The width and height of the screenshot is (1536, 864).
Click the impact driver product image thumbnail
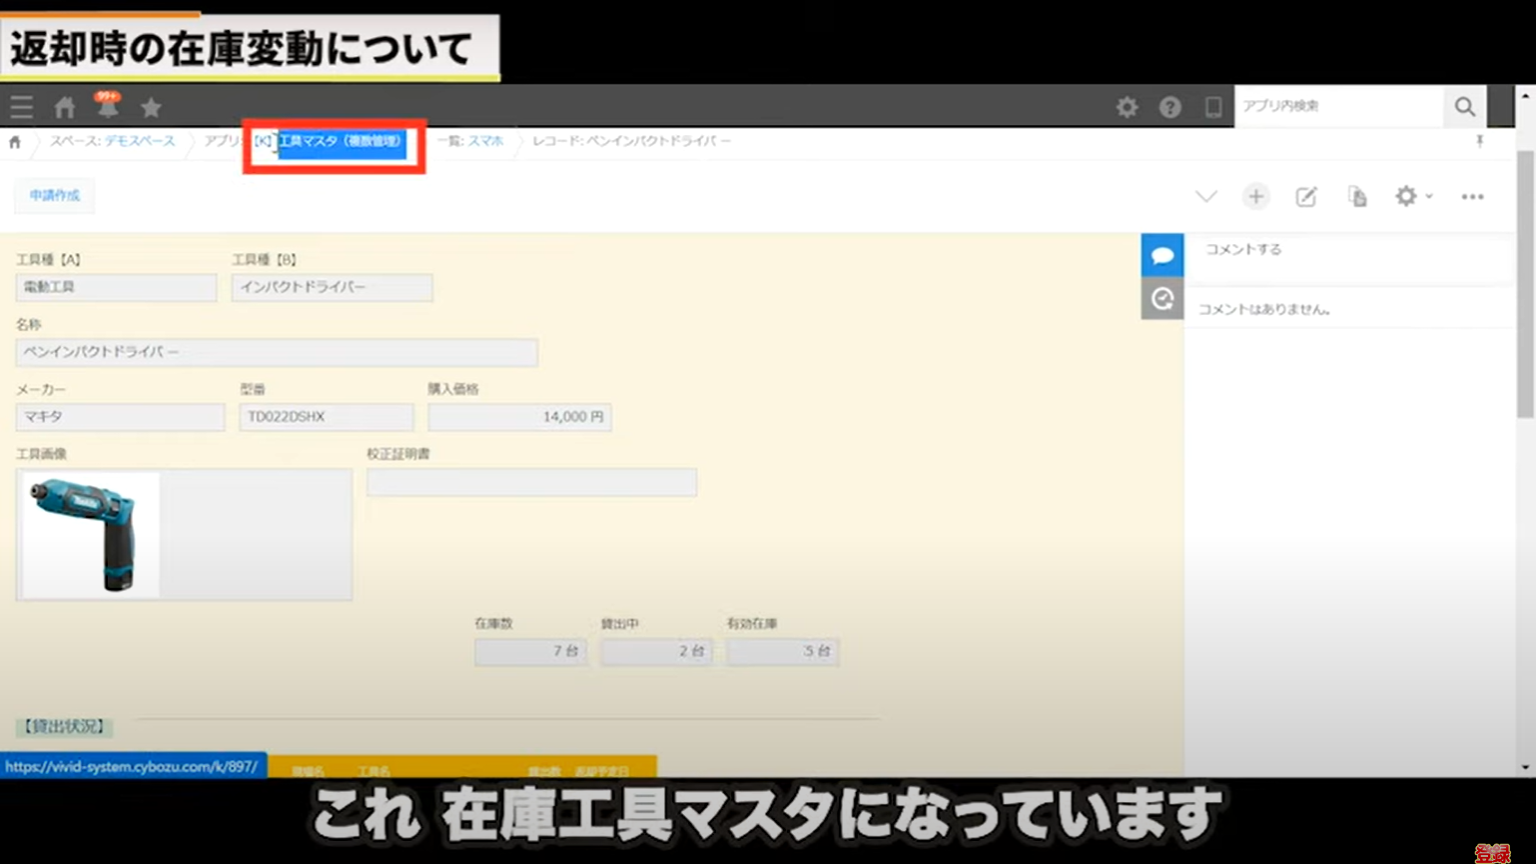89,533
